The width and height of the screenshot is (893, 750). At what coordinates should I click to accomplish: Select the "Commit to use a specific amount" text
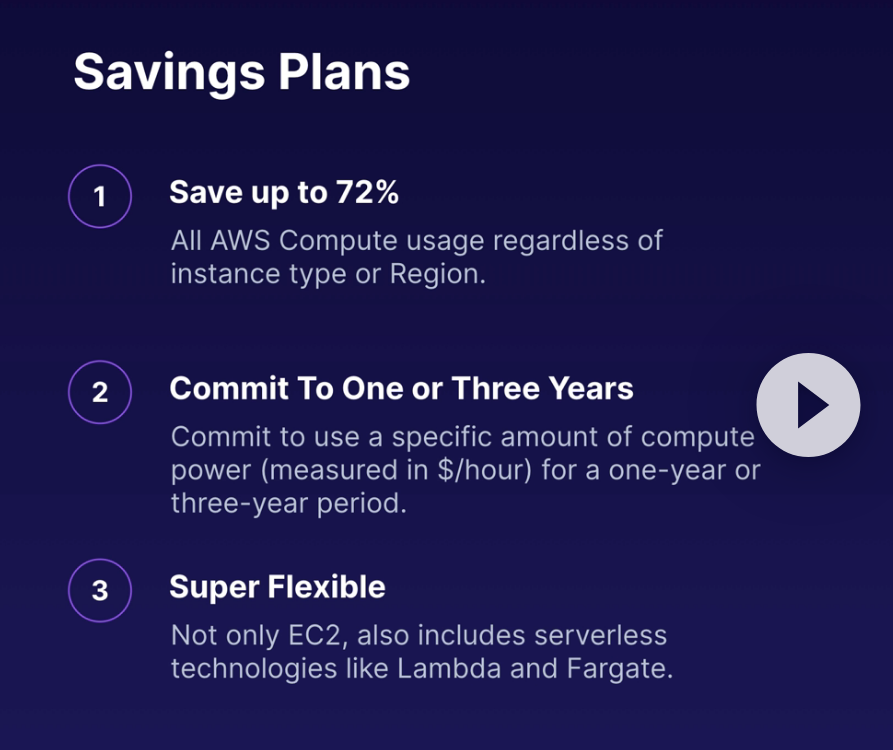462,438
